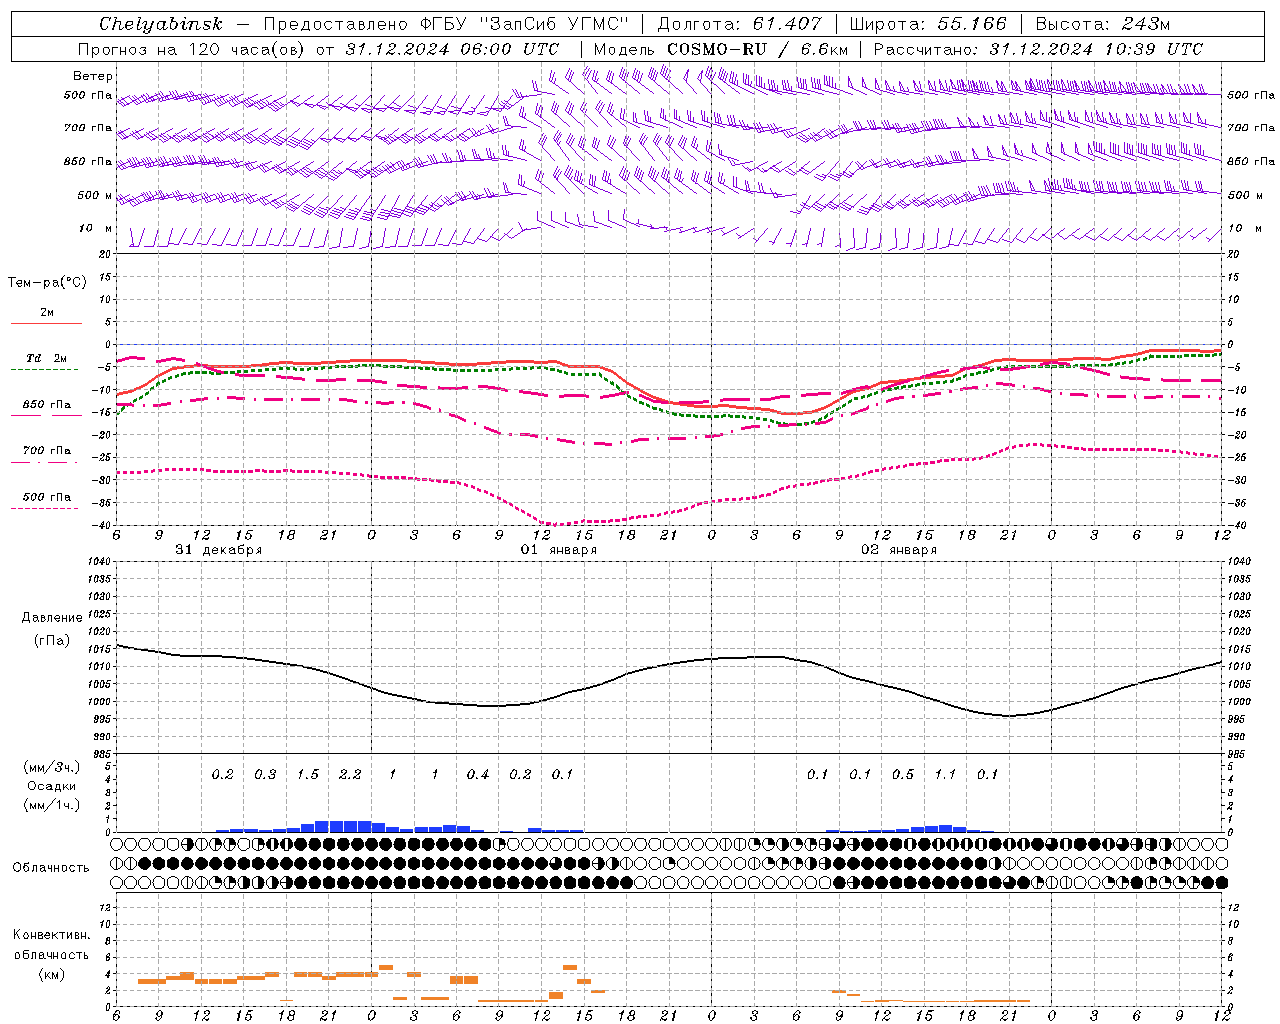Click the '31 декабря' date label
1280x1024 pixels.
[219, 550]
